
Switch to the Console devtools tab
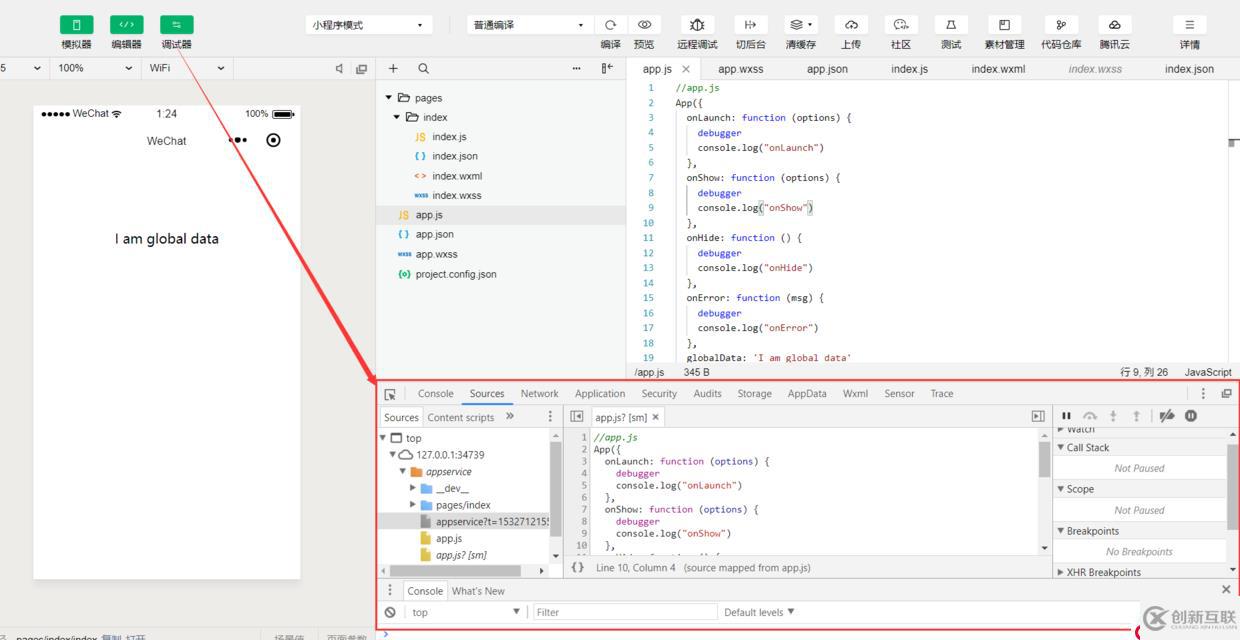point(435,394)
